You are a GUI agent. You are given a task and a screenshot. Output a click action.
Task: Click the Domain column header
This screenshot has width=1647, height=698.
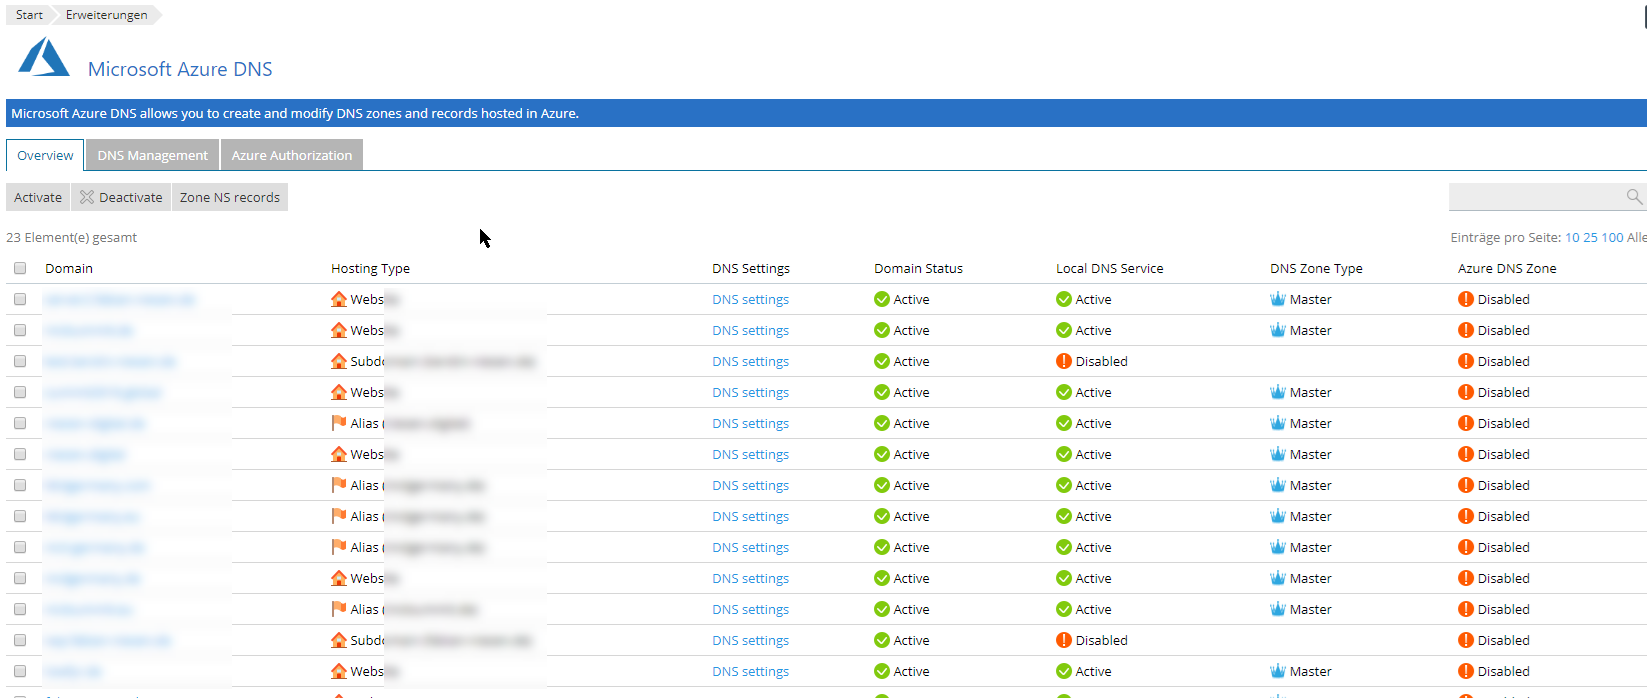point(69,268)
